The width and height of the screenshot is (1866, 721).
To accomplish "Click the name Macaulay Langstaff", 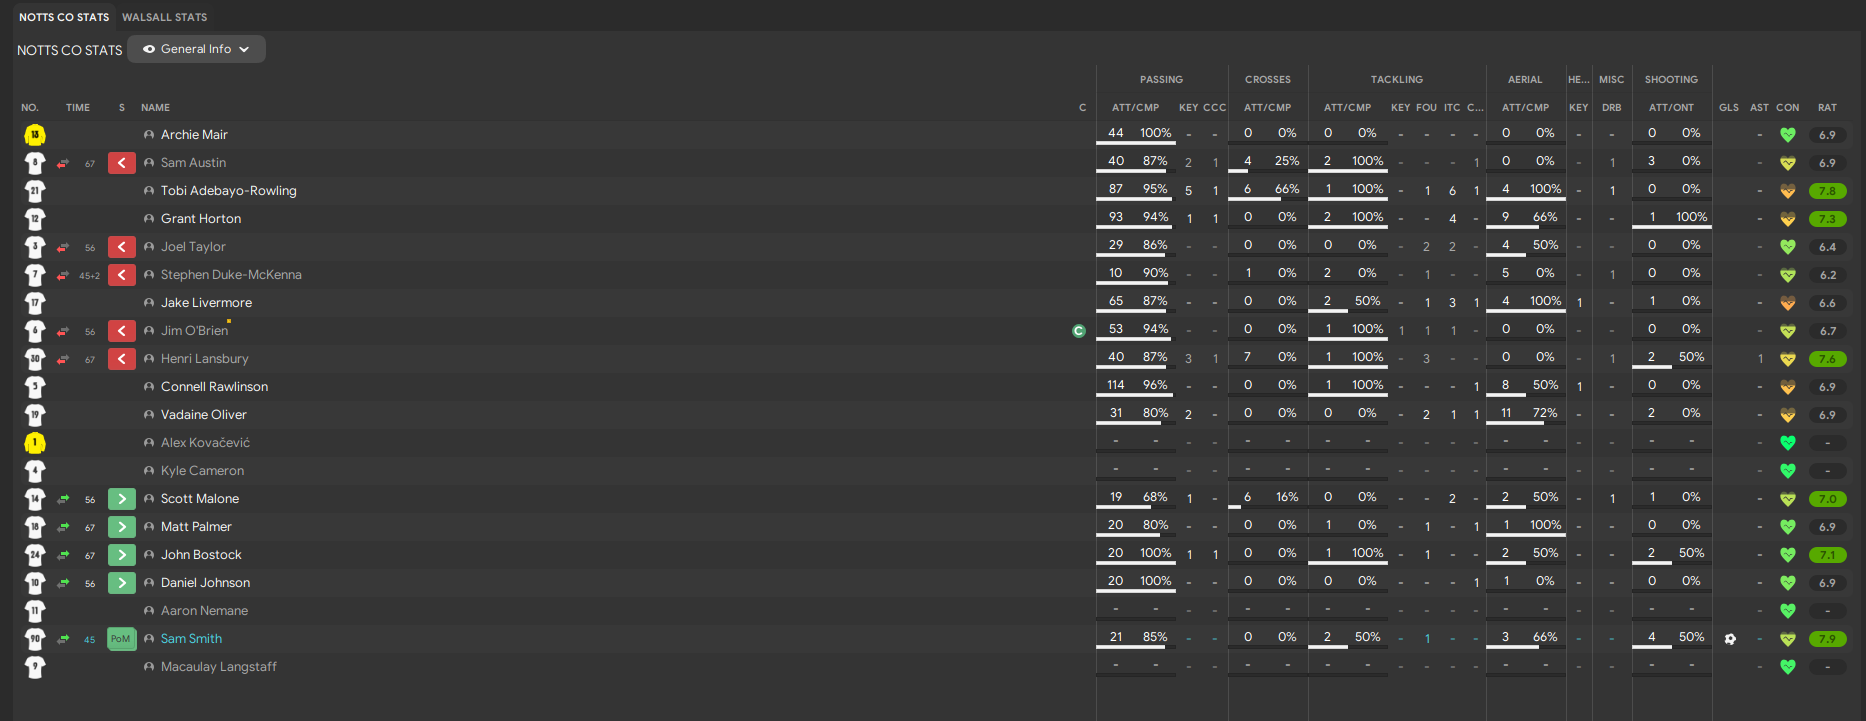I will click(x=219, y=667).
